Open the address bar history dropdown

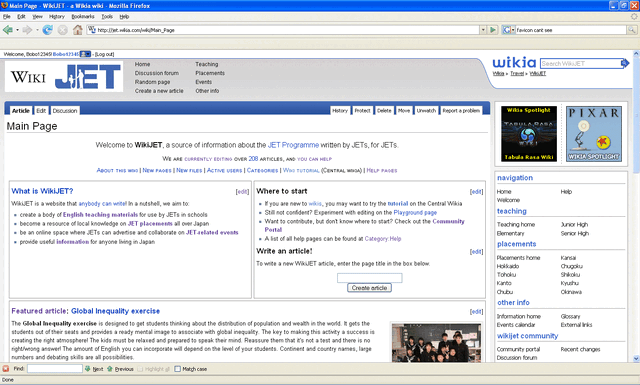483,30
